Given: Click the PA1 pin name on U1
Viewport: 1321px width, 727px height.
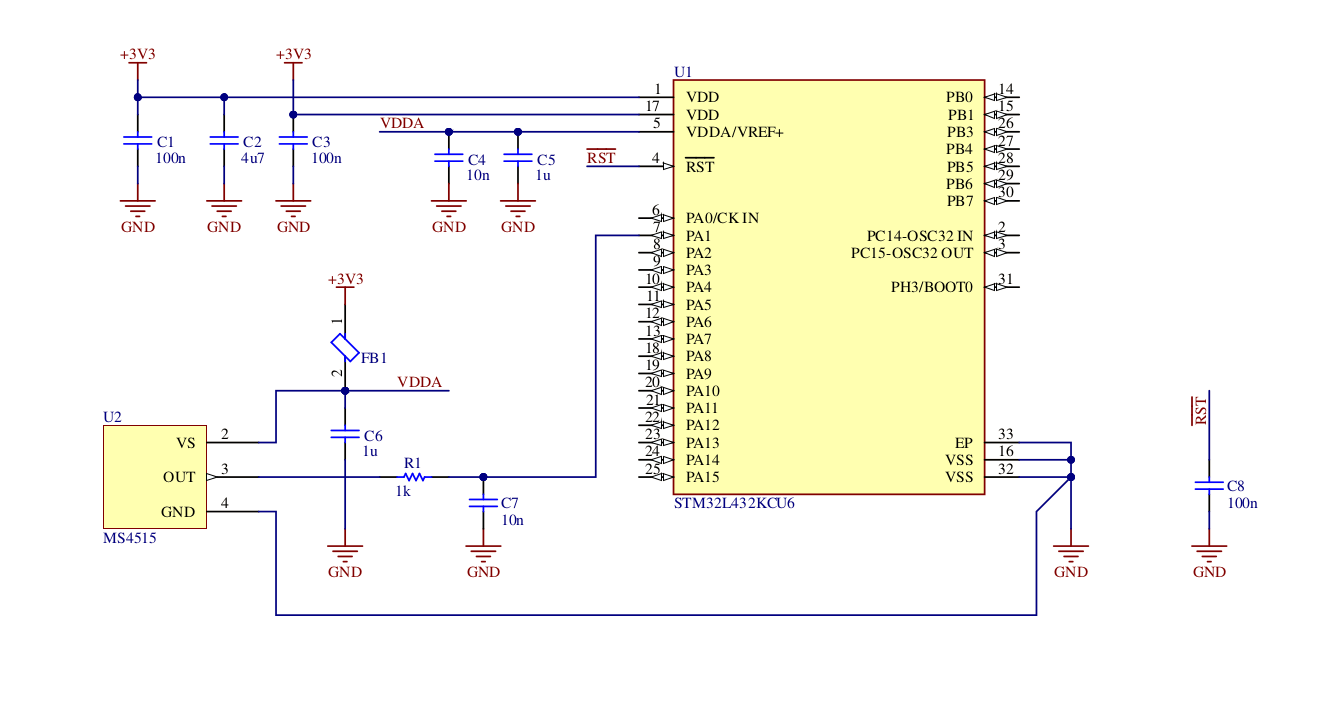Looking at the screenshot, I should (x=698, y=235).
